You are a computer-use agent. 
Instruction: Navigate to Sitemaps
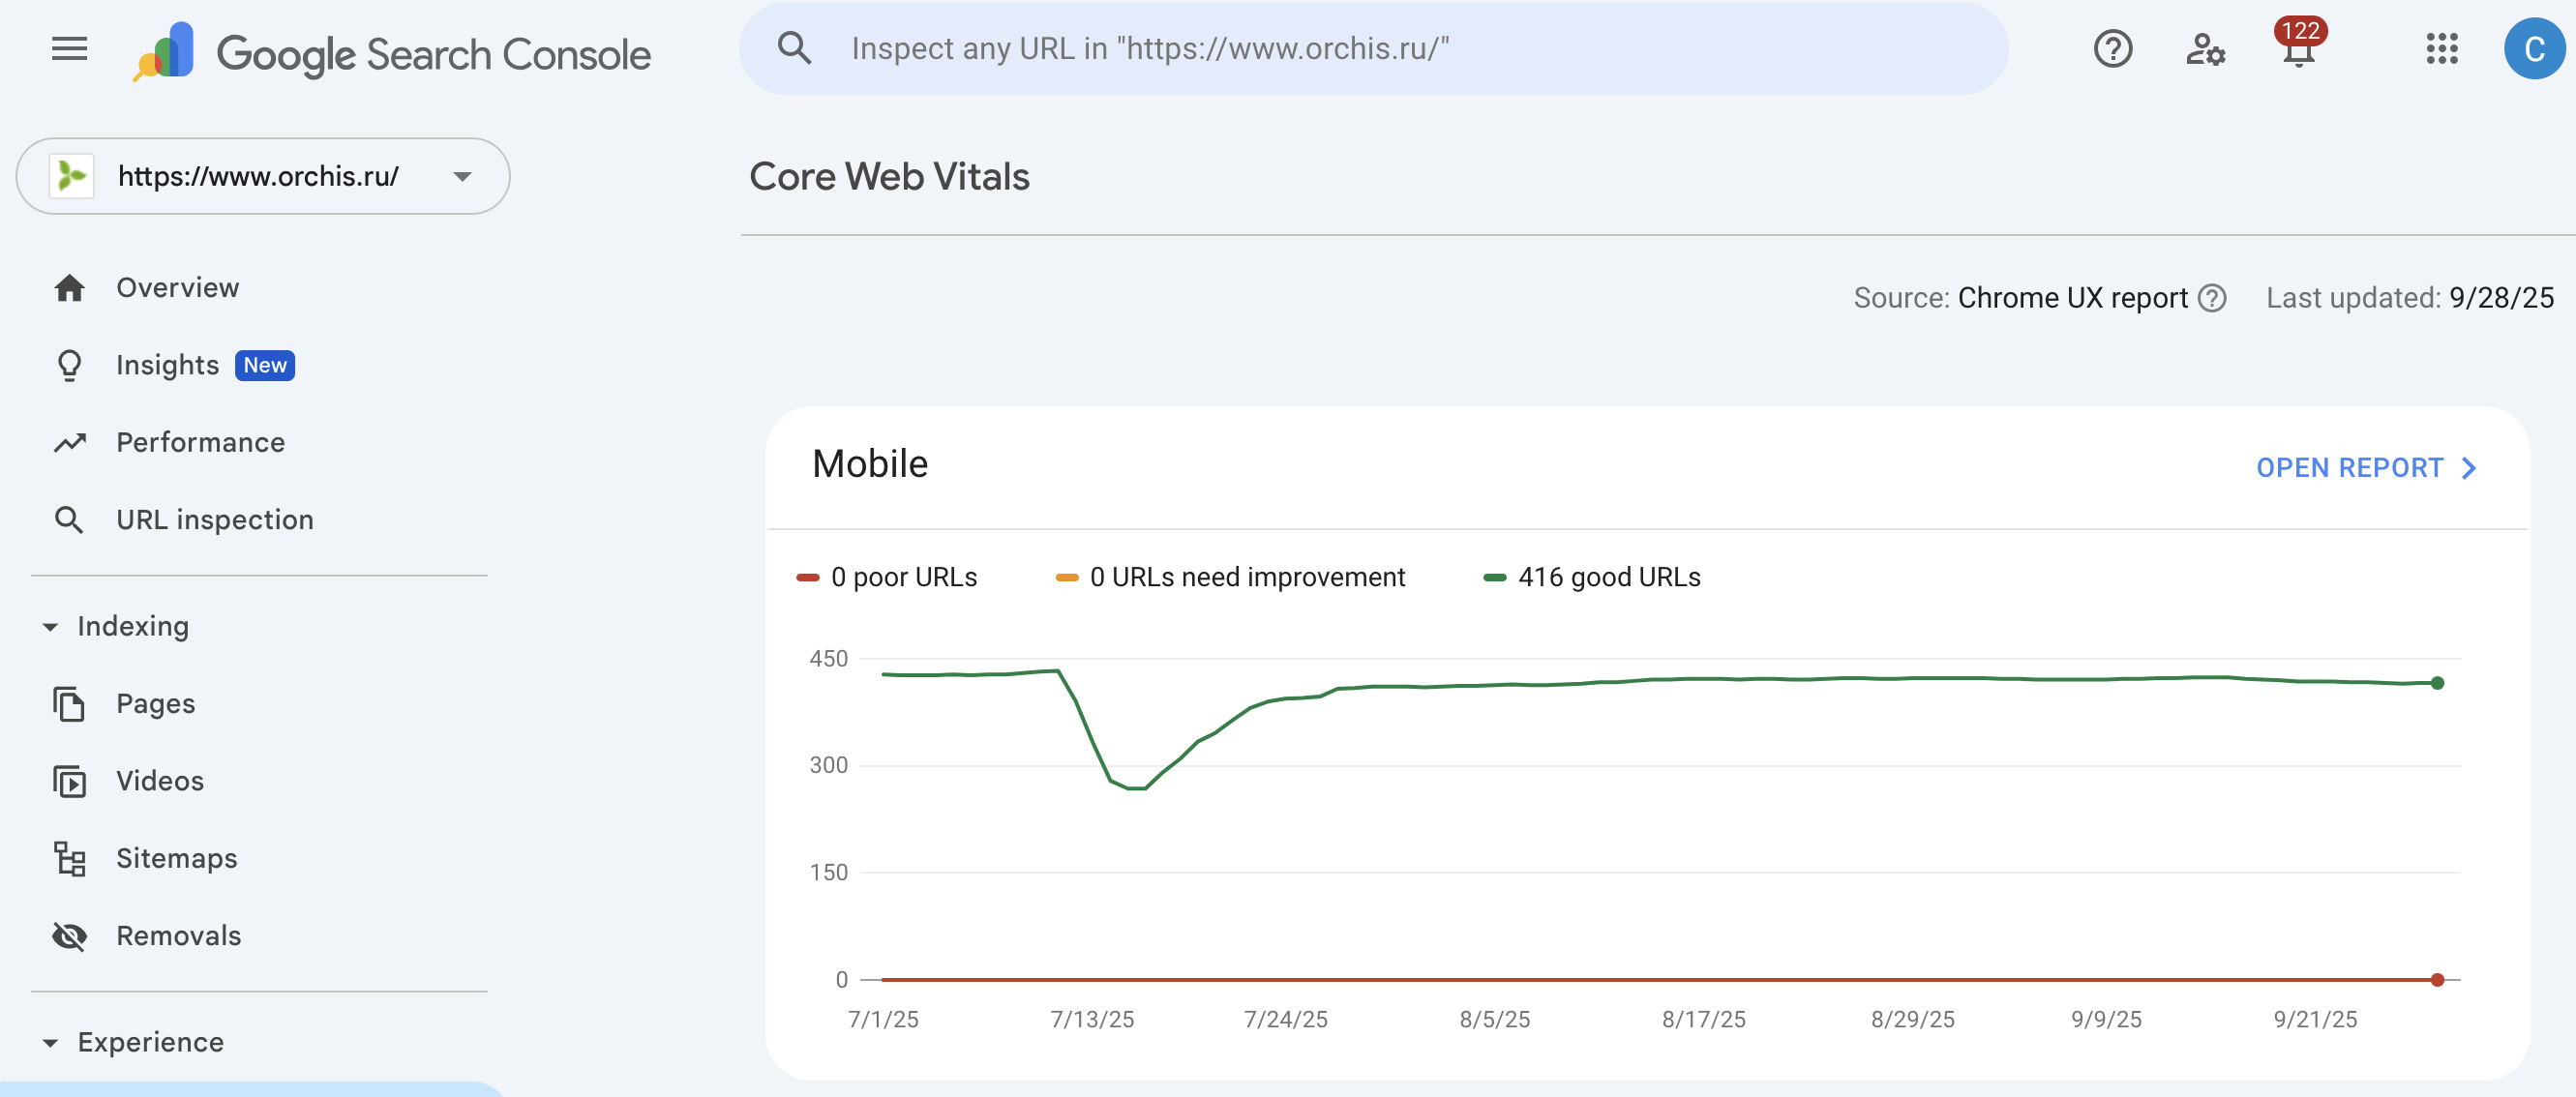pos(176,859)
